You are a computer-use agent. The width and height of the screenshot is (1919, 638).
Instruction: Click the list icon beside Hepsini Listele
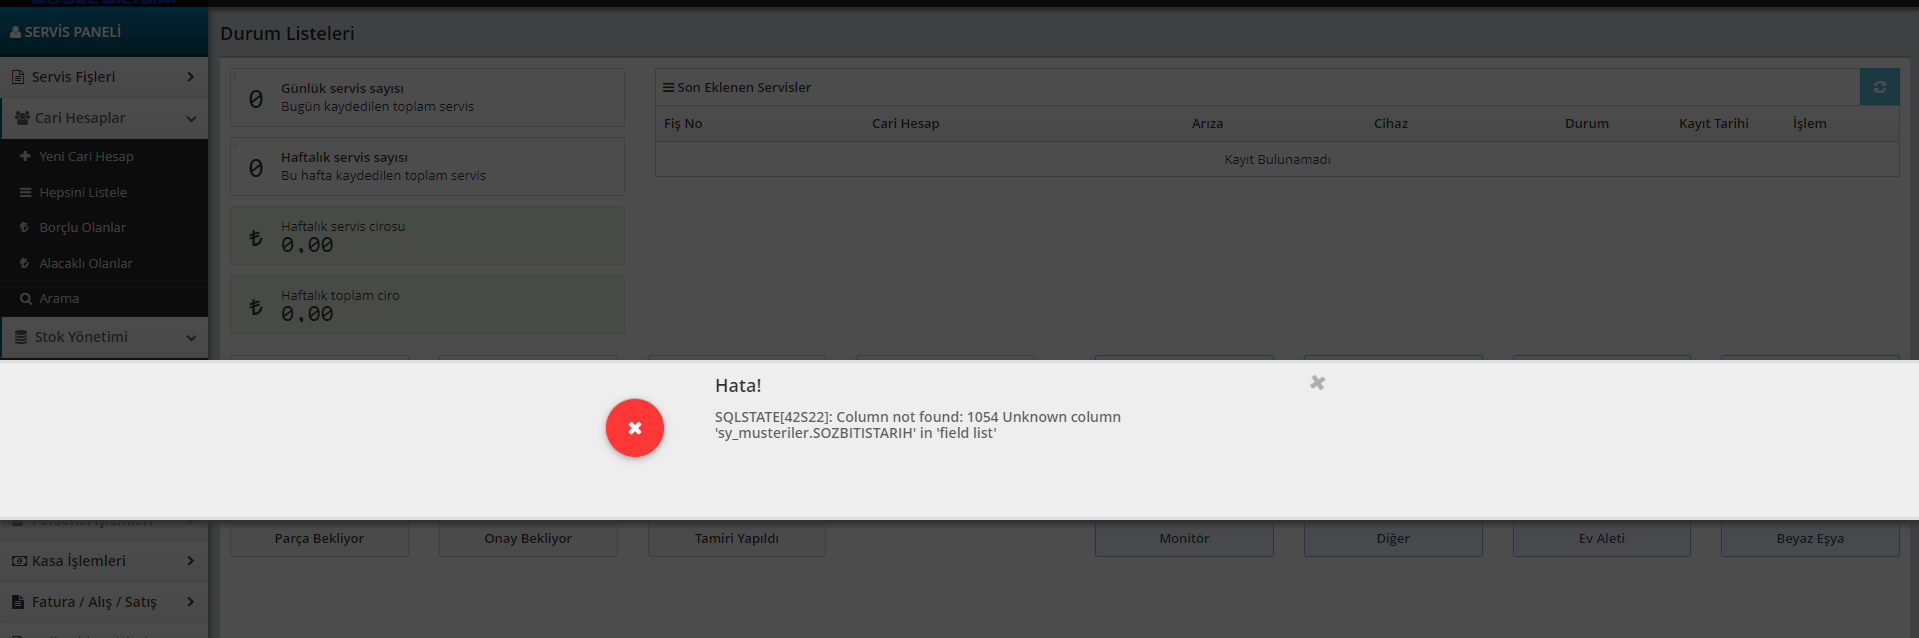[25, 192]
